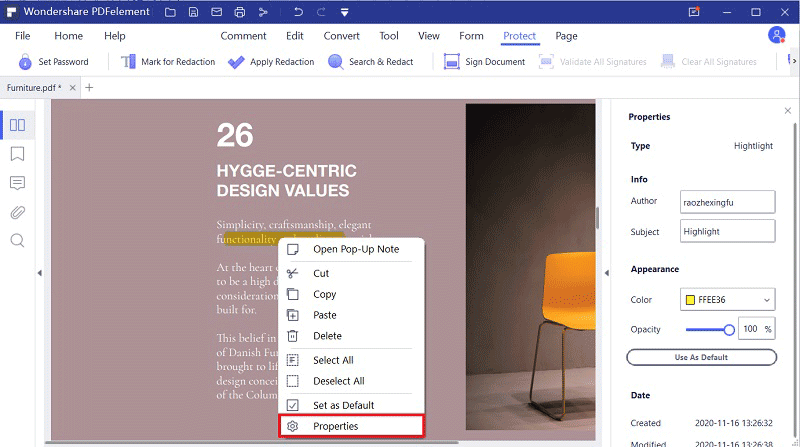Toggle the Set as Default checkmark
This screenshot has height=447, width=800.
(x=292, y=405)
